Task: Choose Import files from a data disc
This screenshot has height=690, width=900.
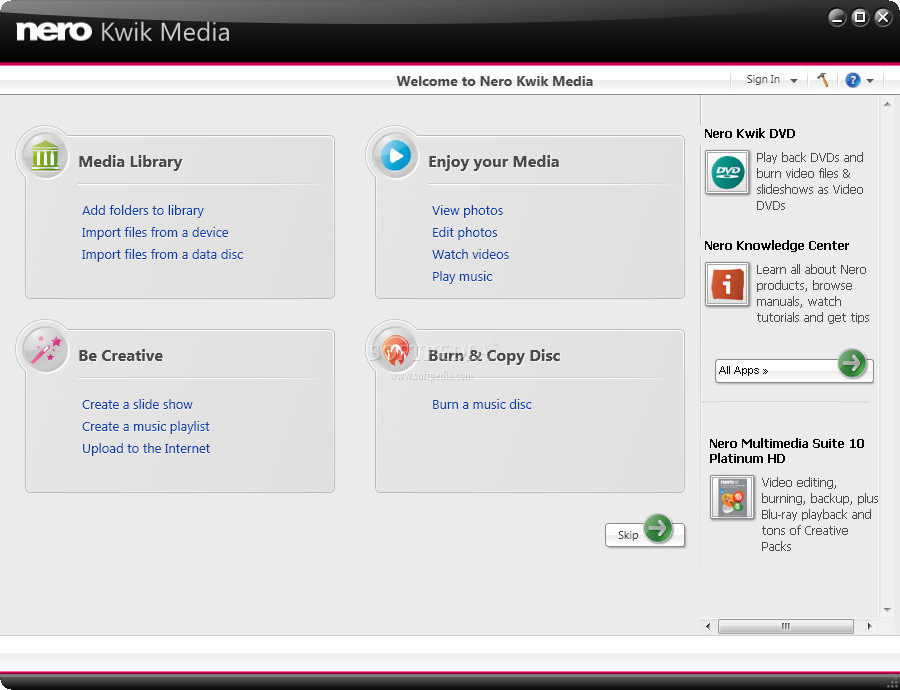Action: click(162, 254)
